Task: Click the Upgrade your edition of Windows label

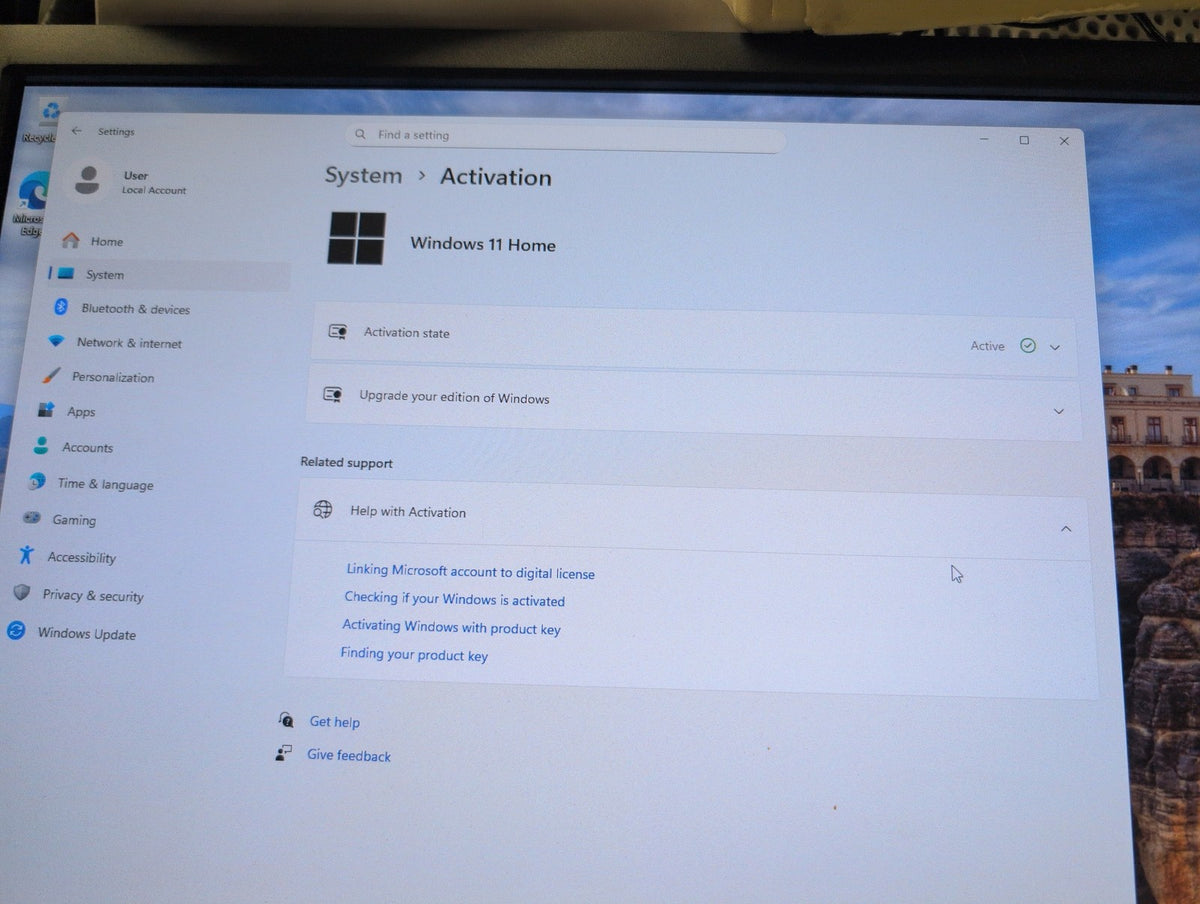Action: point(454,397)
